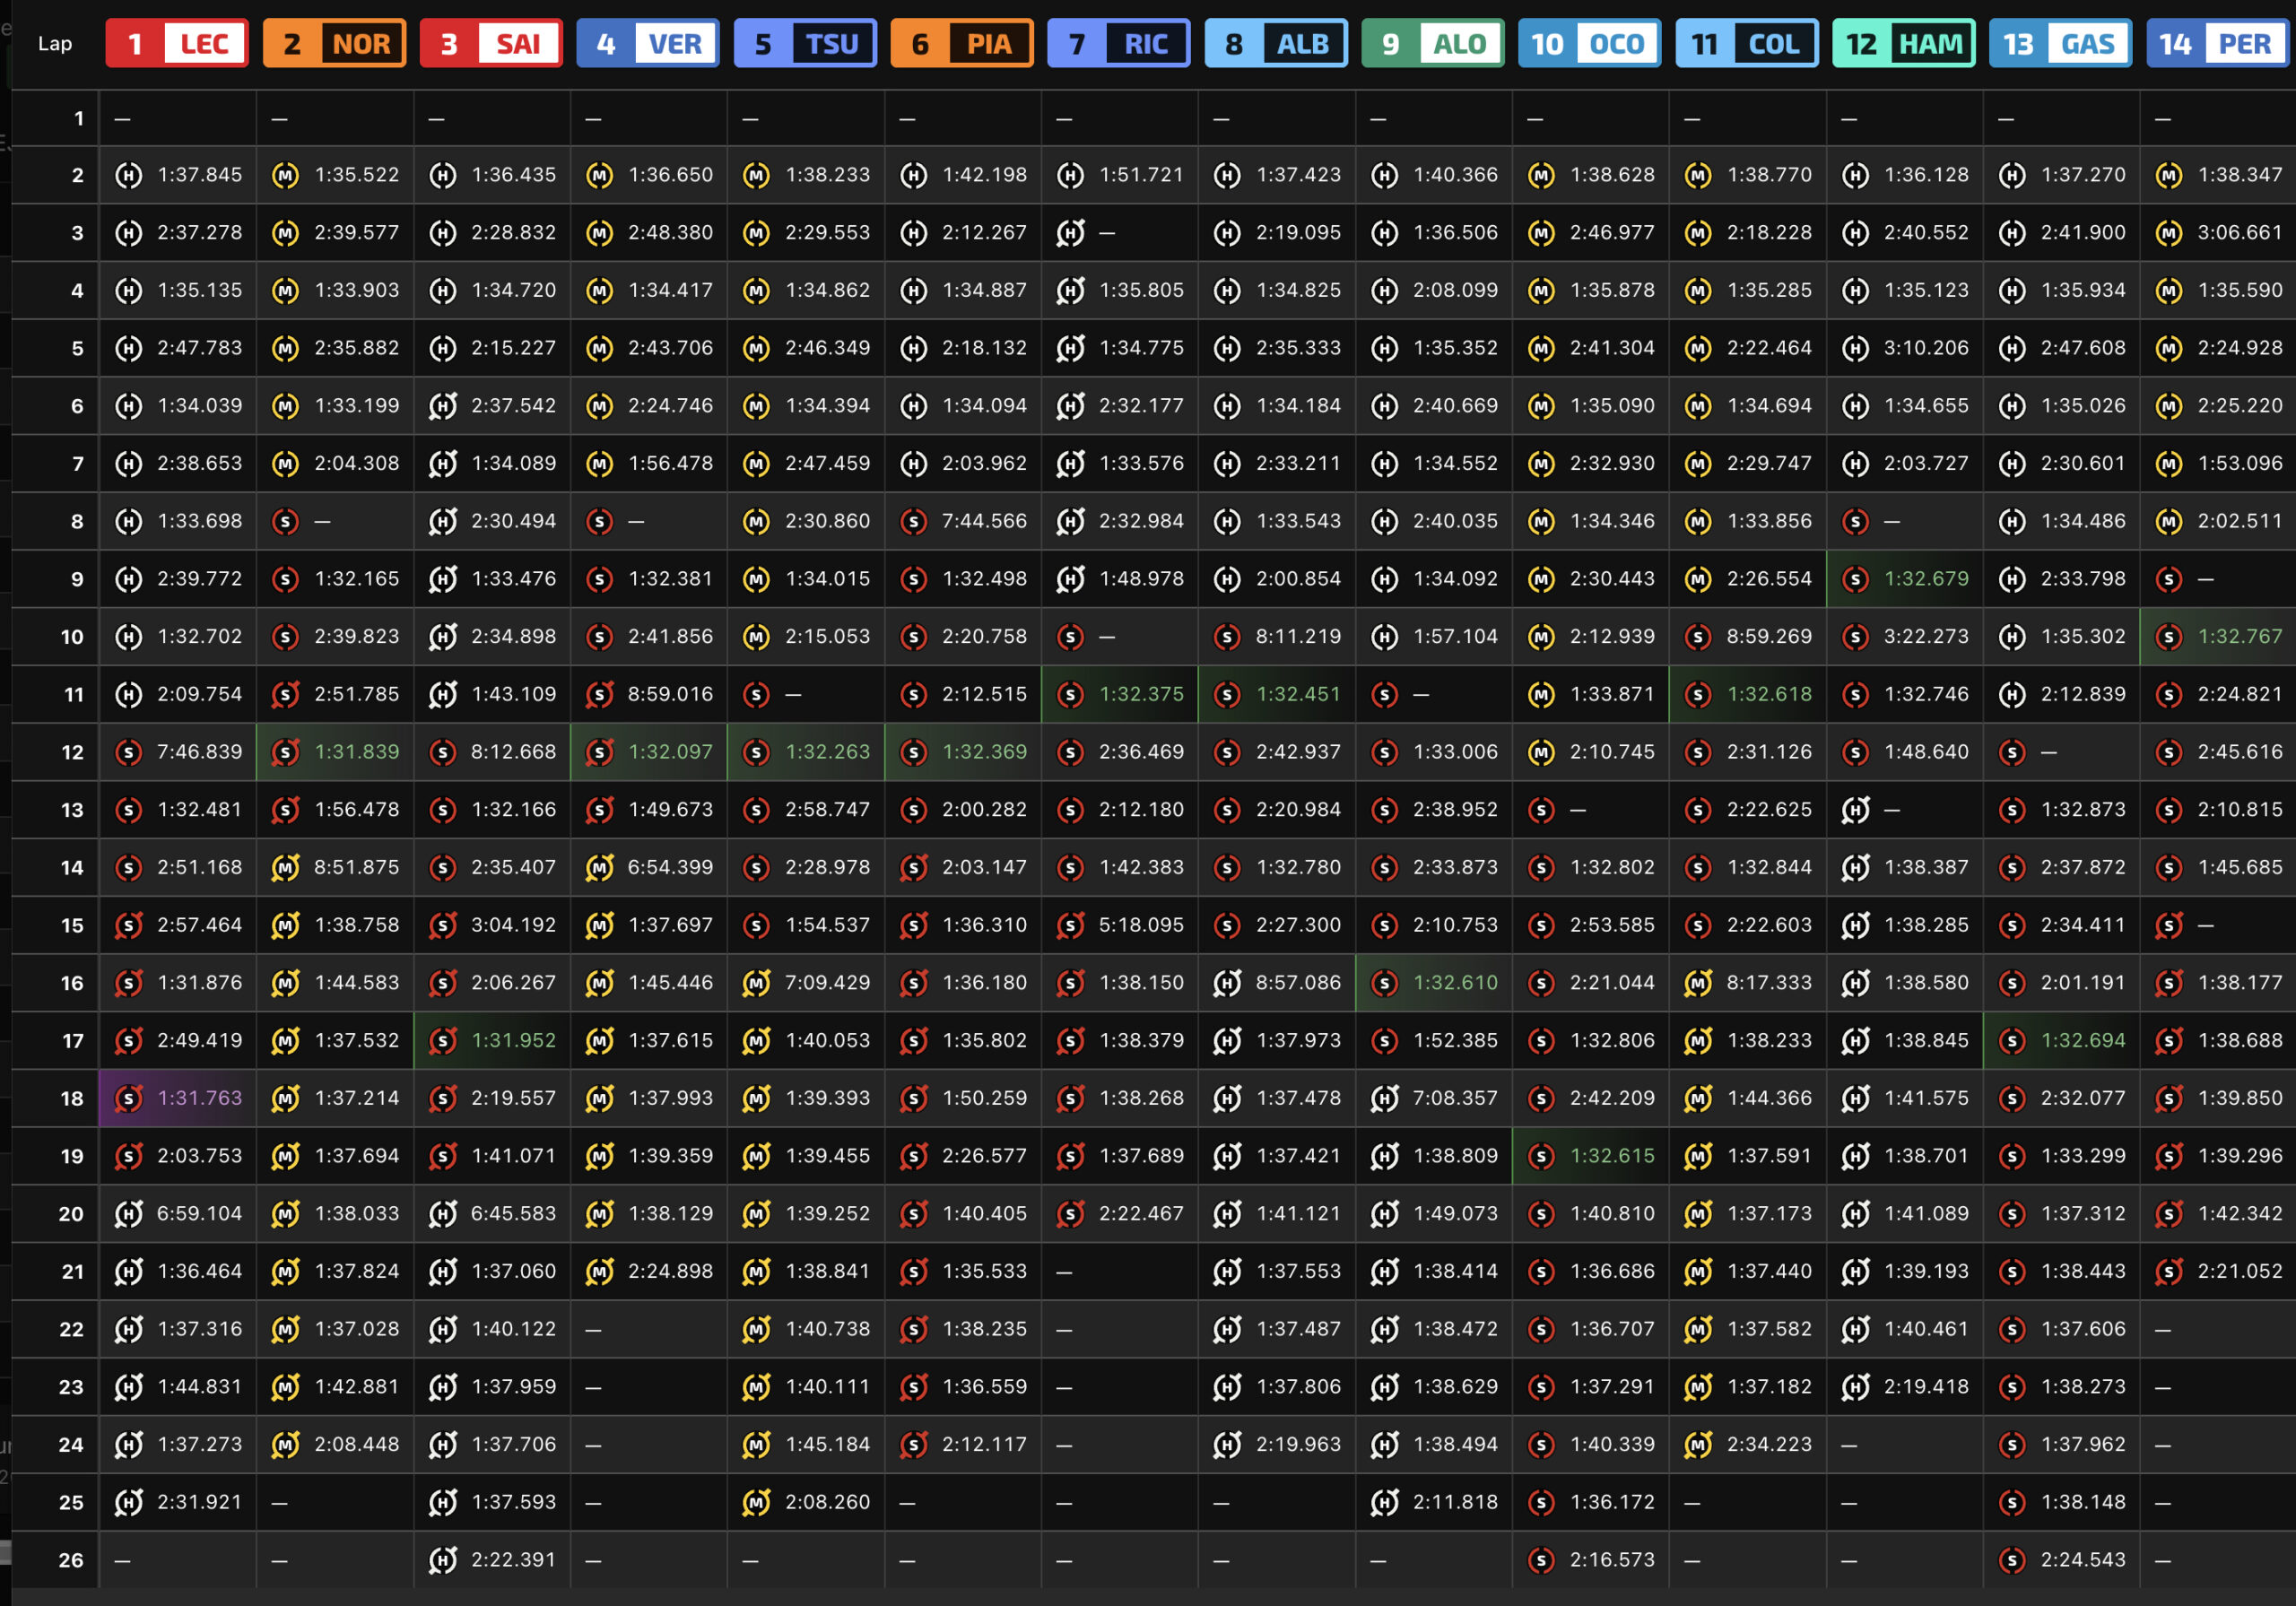Screen dimensions: 2296x1606
Task: Click the green lap time 1:31.952
Action: click(x=513, y=1041)
